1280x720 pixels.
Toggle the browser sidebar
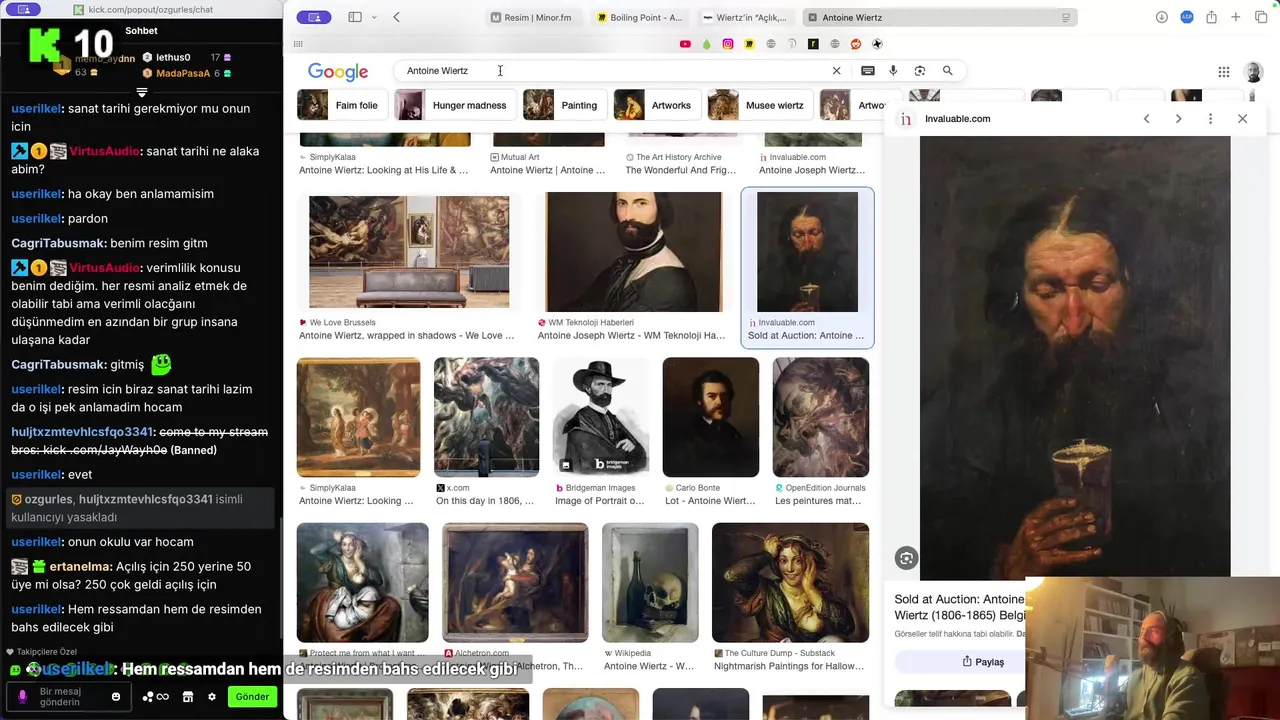(x=355, y=17)
